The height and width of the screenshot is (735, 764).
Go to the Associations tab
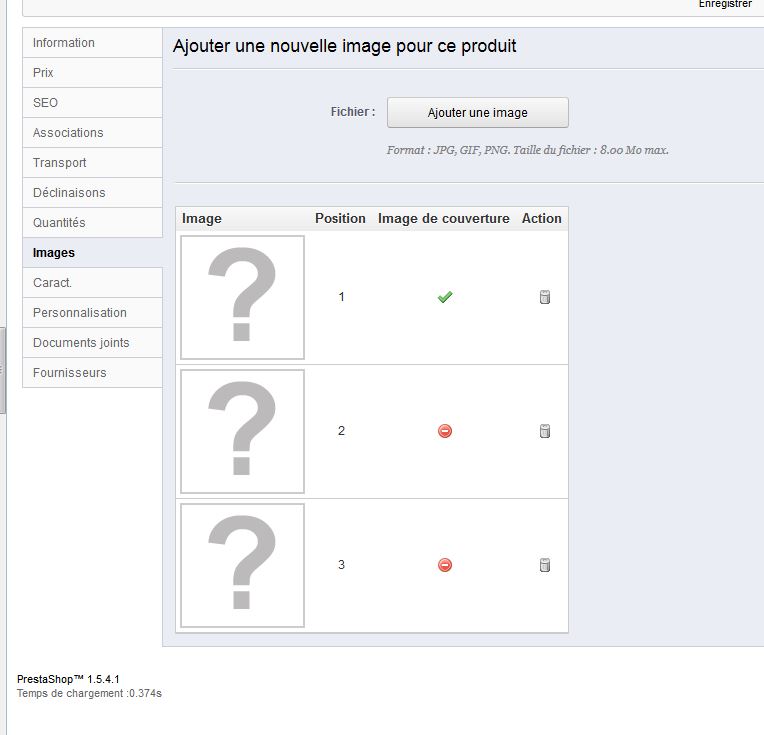click(x=93, y=133)
